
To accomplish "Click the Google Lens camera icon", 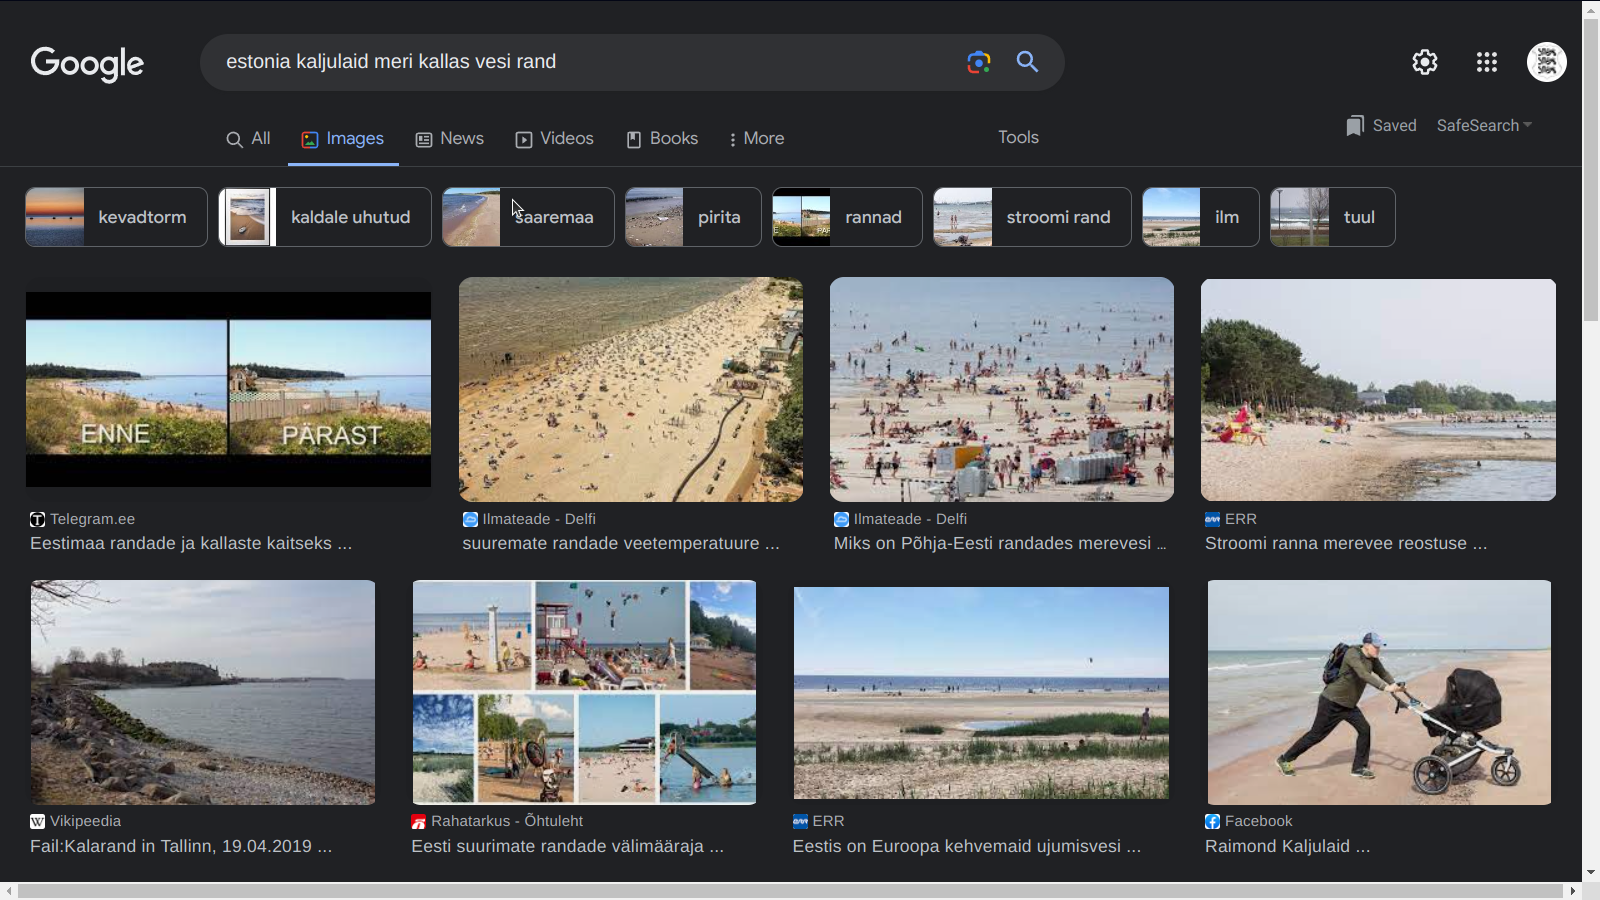I will 978,62.
